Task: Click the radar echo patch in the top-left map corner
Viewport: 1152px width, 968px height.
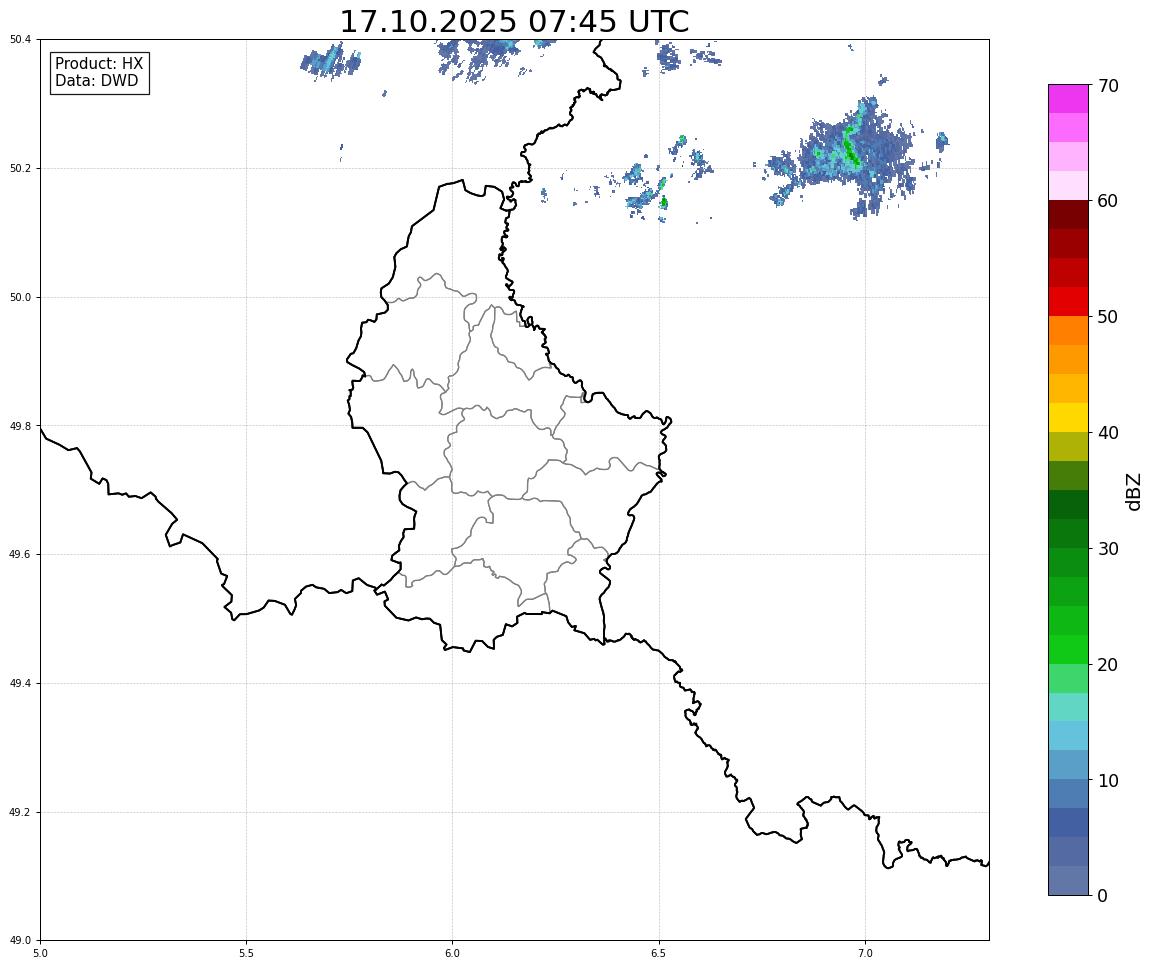Action: click(x=331, y=62)
